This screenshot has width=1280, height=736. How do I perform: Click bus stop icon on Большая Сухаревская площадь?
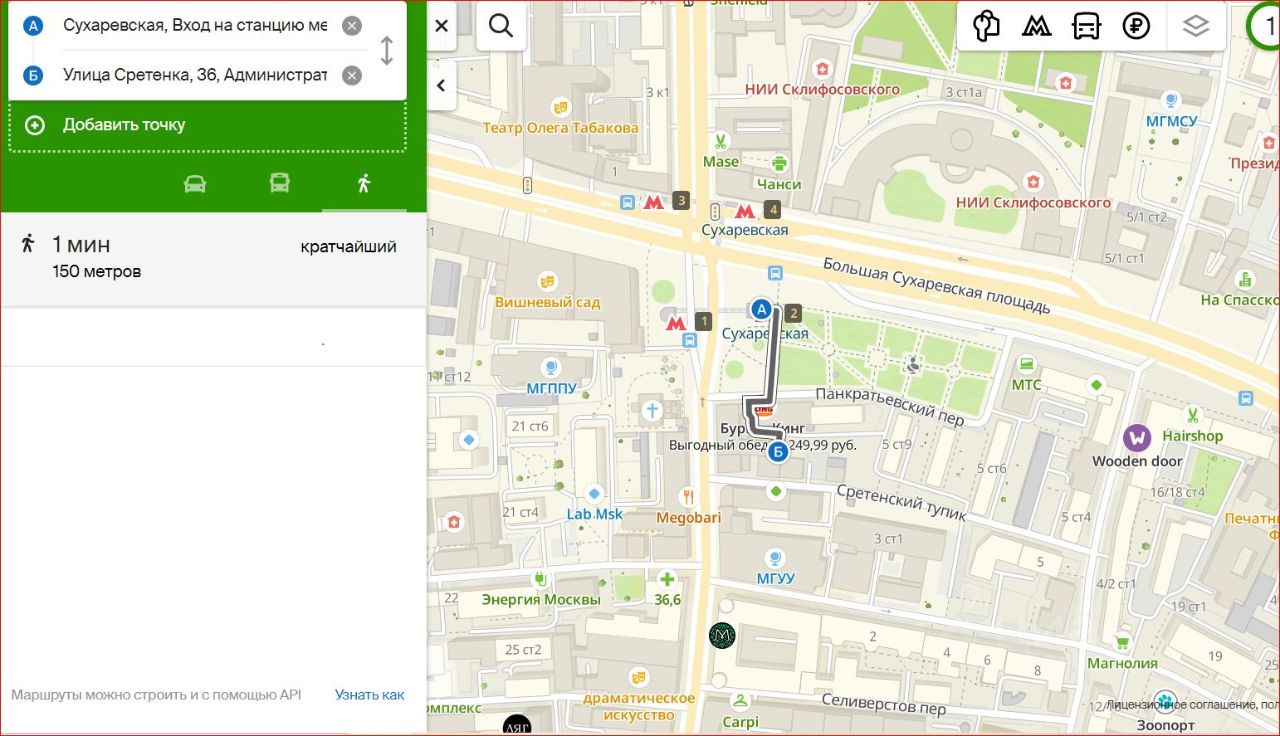point(775,272)
